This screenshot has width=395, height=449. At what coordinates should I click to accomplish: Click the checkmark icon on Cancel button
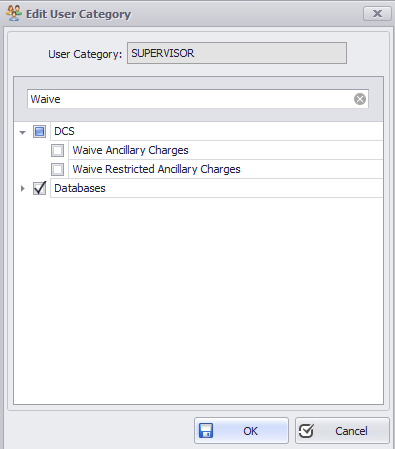[x=306, y=431]
